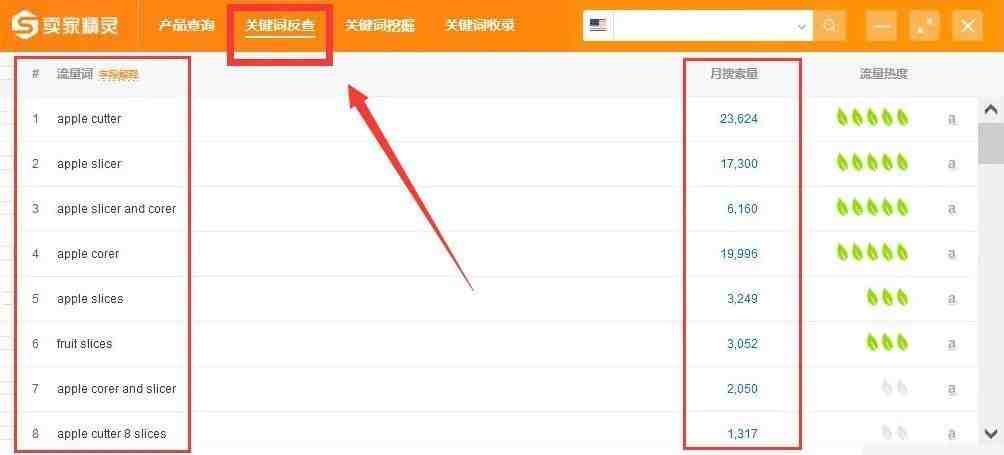
Task: Select the US flag marketplace icon
Action: pyautogui.click(x=598, y=26)
